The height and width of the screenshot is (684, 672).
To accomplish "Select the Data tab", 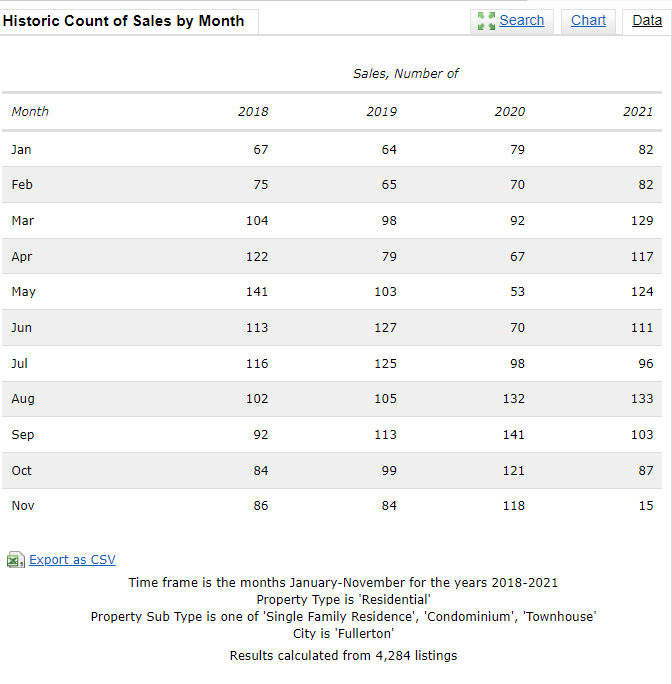I will click(x=647, y=20).
